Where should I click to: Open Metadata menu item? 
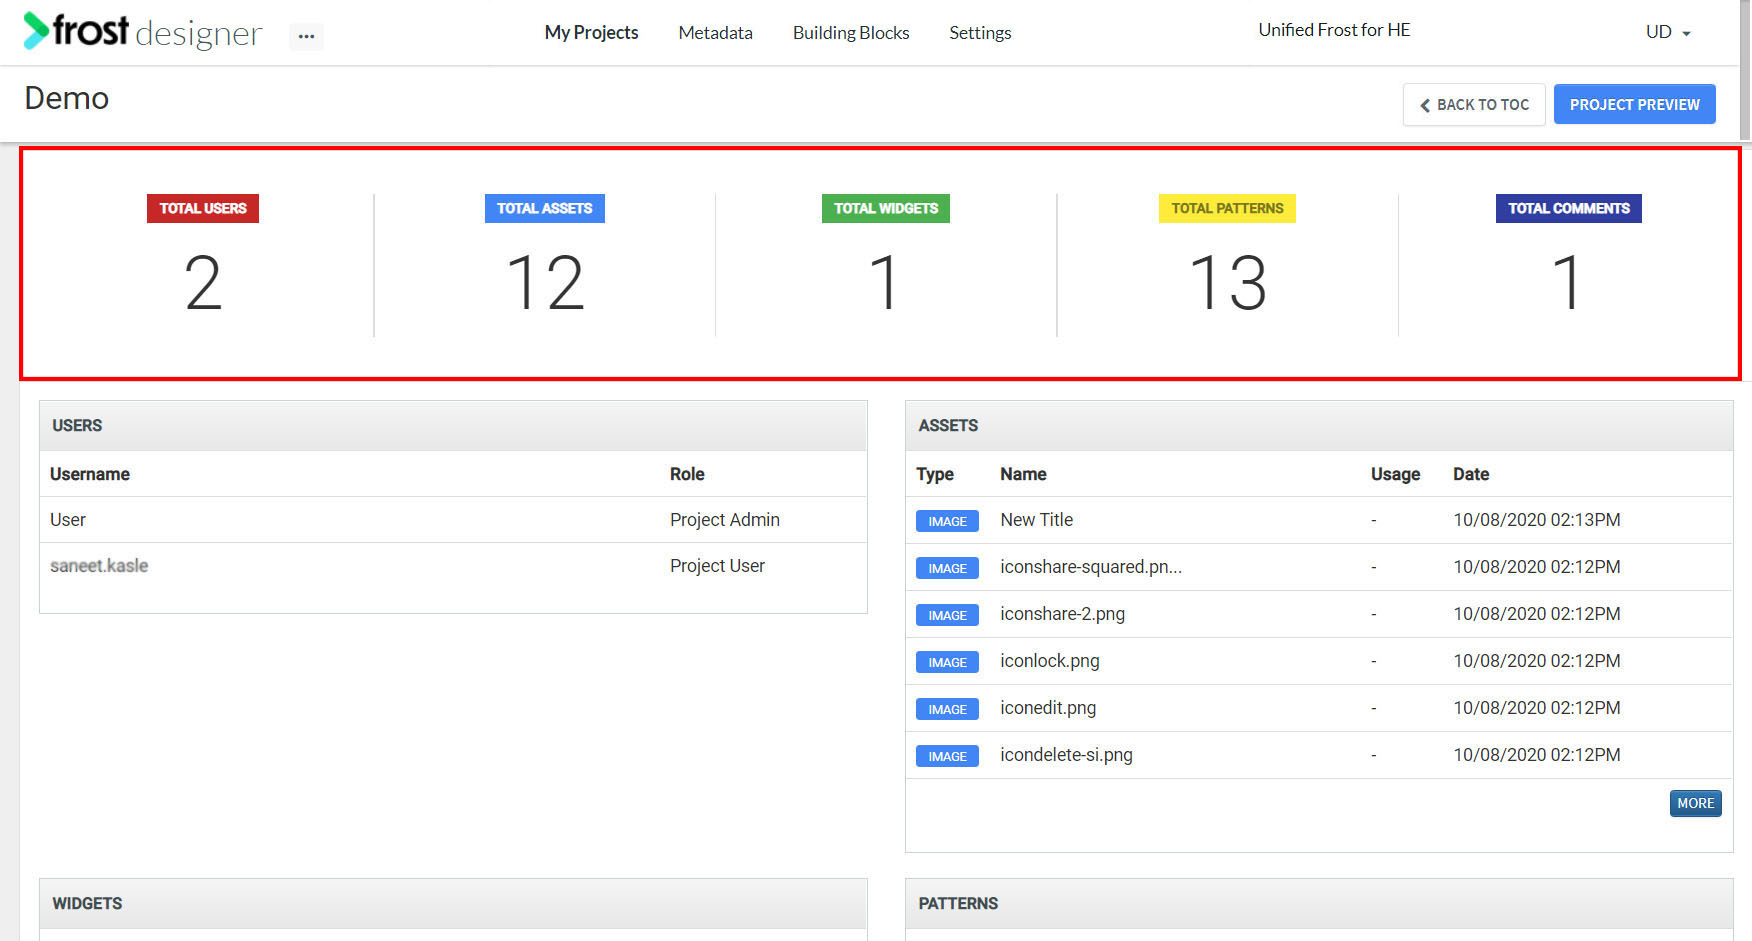(715, 33)
